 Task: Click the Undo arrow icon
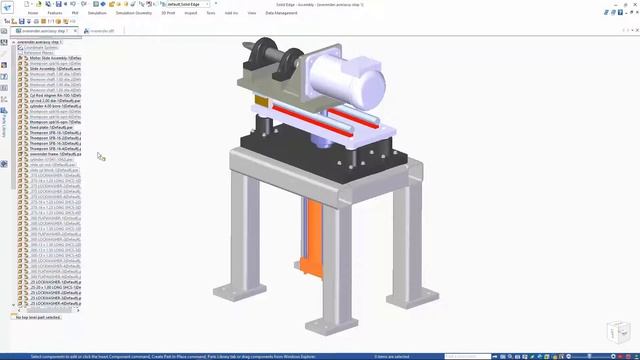[x=73, y=4]
